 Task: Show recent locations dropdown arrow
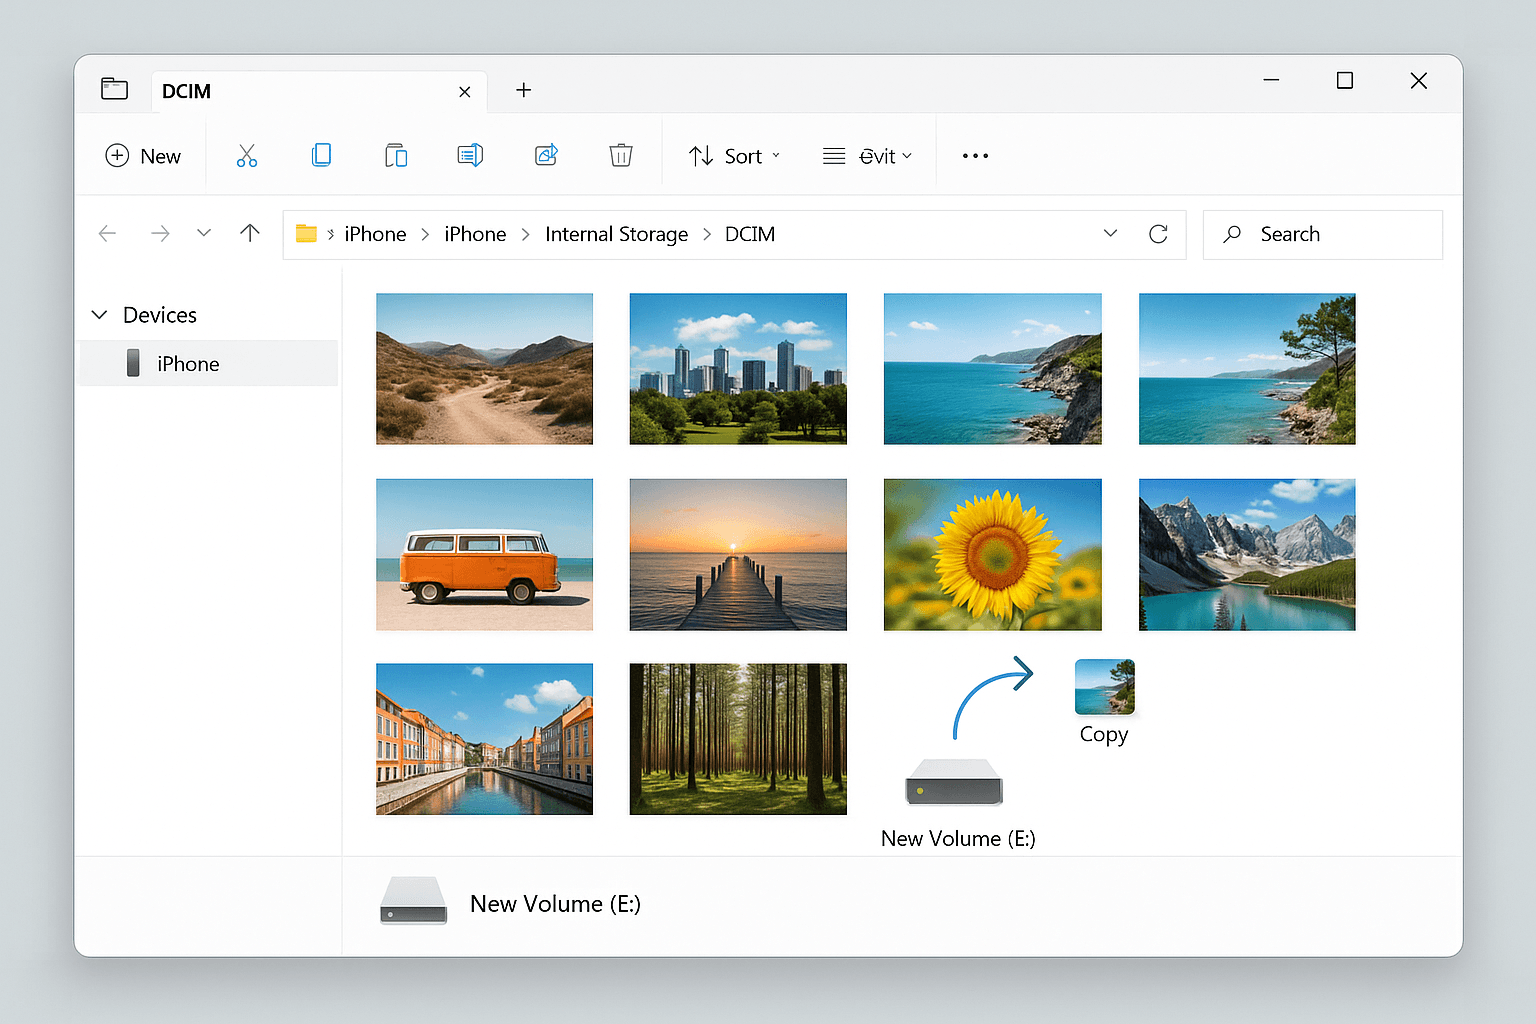click(x=204, y=234)
